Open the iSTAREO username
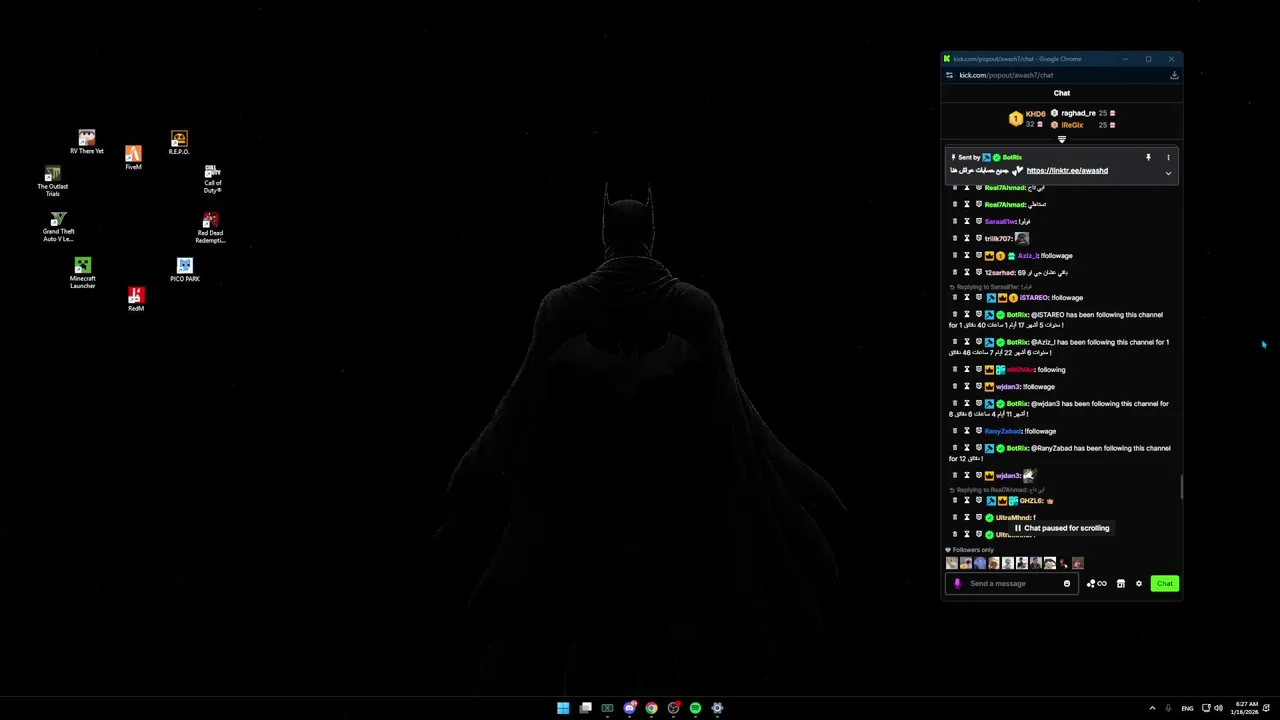 coord(1034,297)
